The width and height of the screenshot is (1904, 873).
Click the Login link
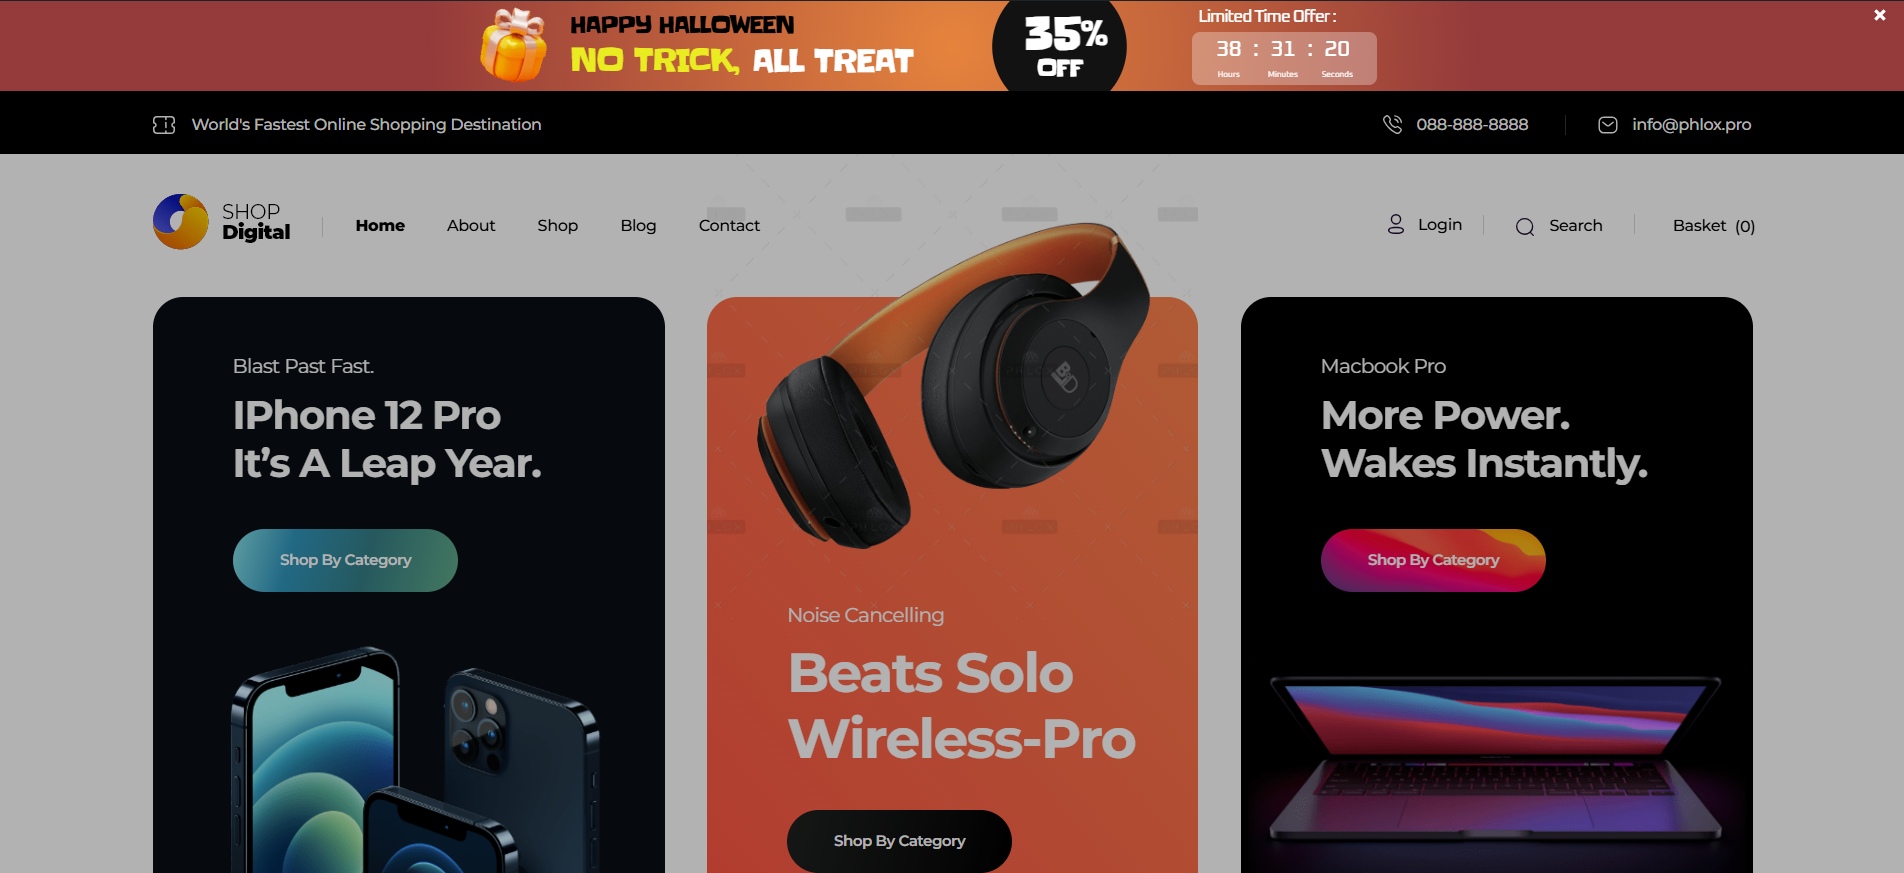point(1440,225)
